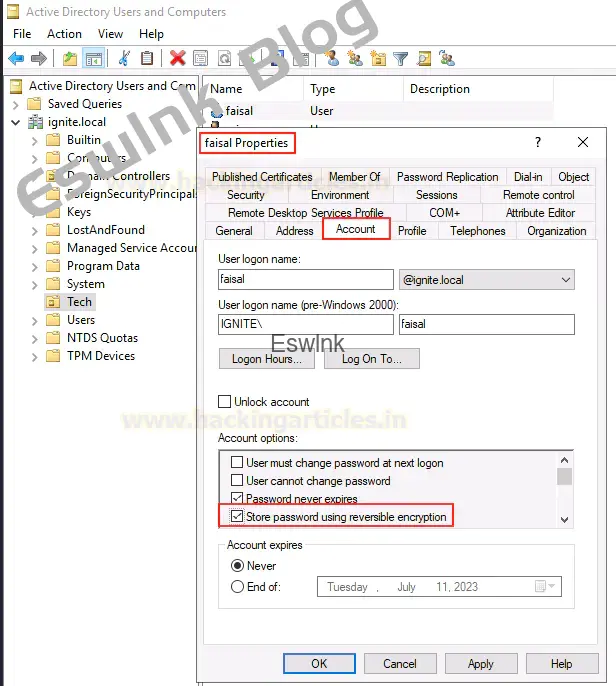Switch to the Member Of tab
Screen dimensions: 616x686
(x=354, y=177)
